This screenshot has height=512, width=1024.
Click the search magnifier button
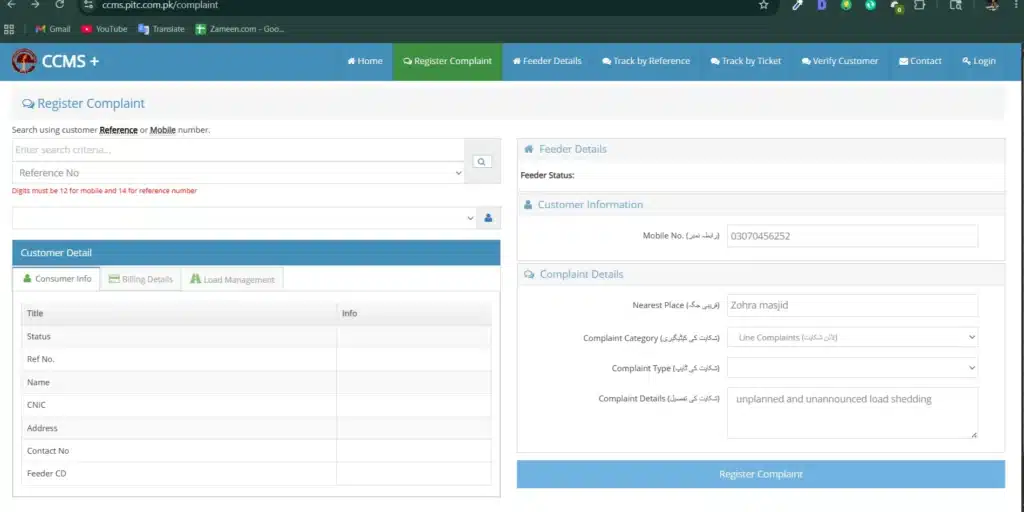click(482, 161)
